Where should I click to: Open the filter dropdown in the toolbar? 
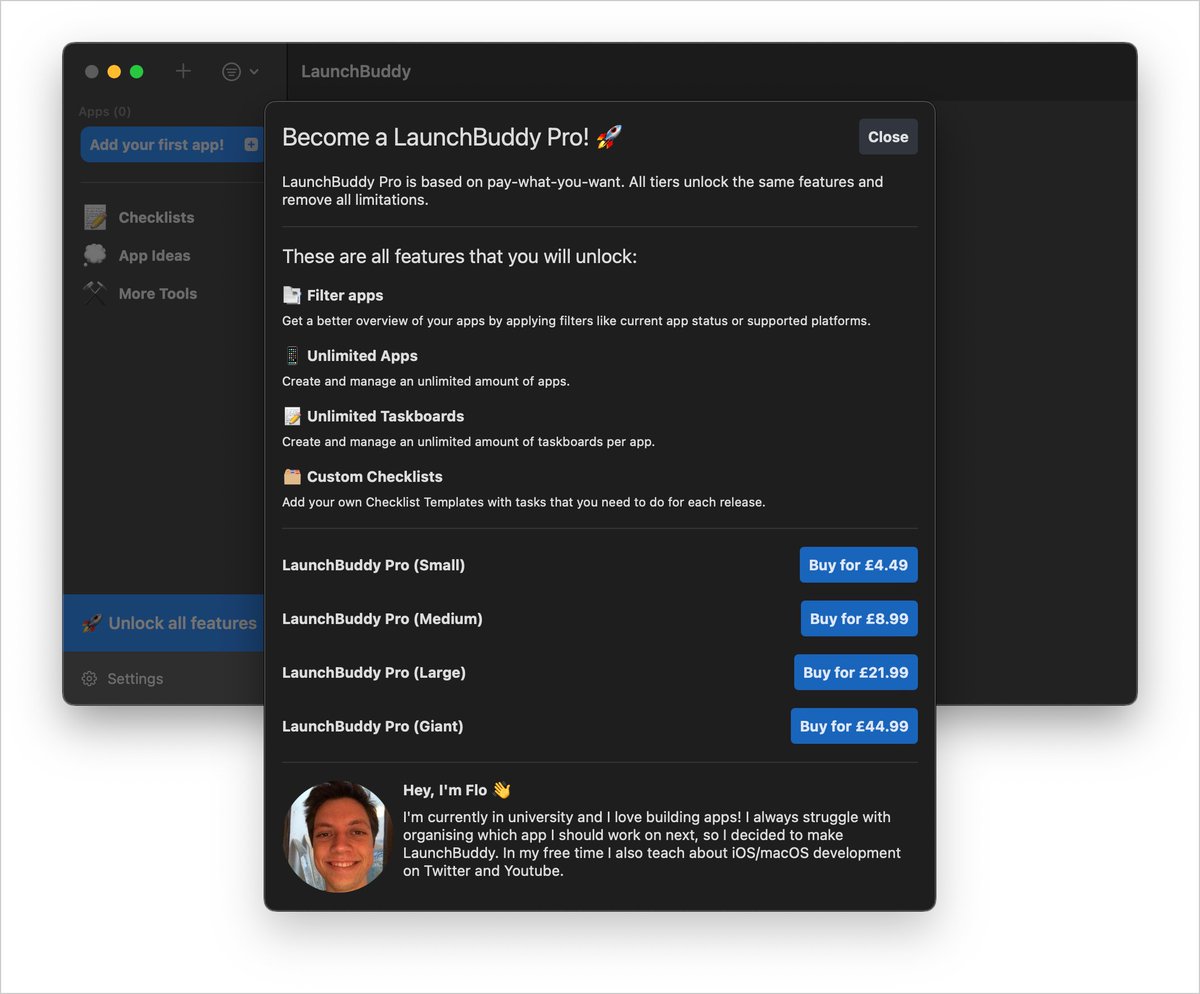[240, 71]
